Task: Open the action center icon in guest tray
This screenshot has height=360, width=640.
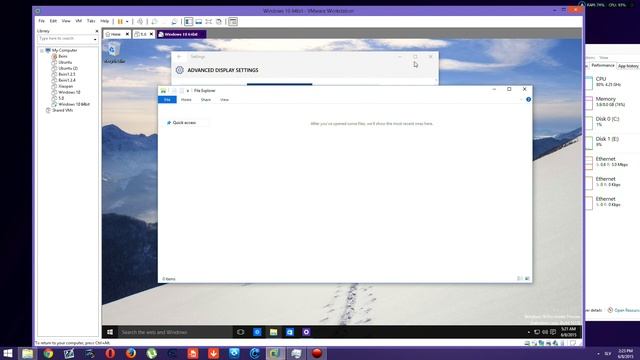Action: click(553, 332)
